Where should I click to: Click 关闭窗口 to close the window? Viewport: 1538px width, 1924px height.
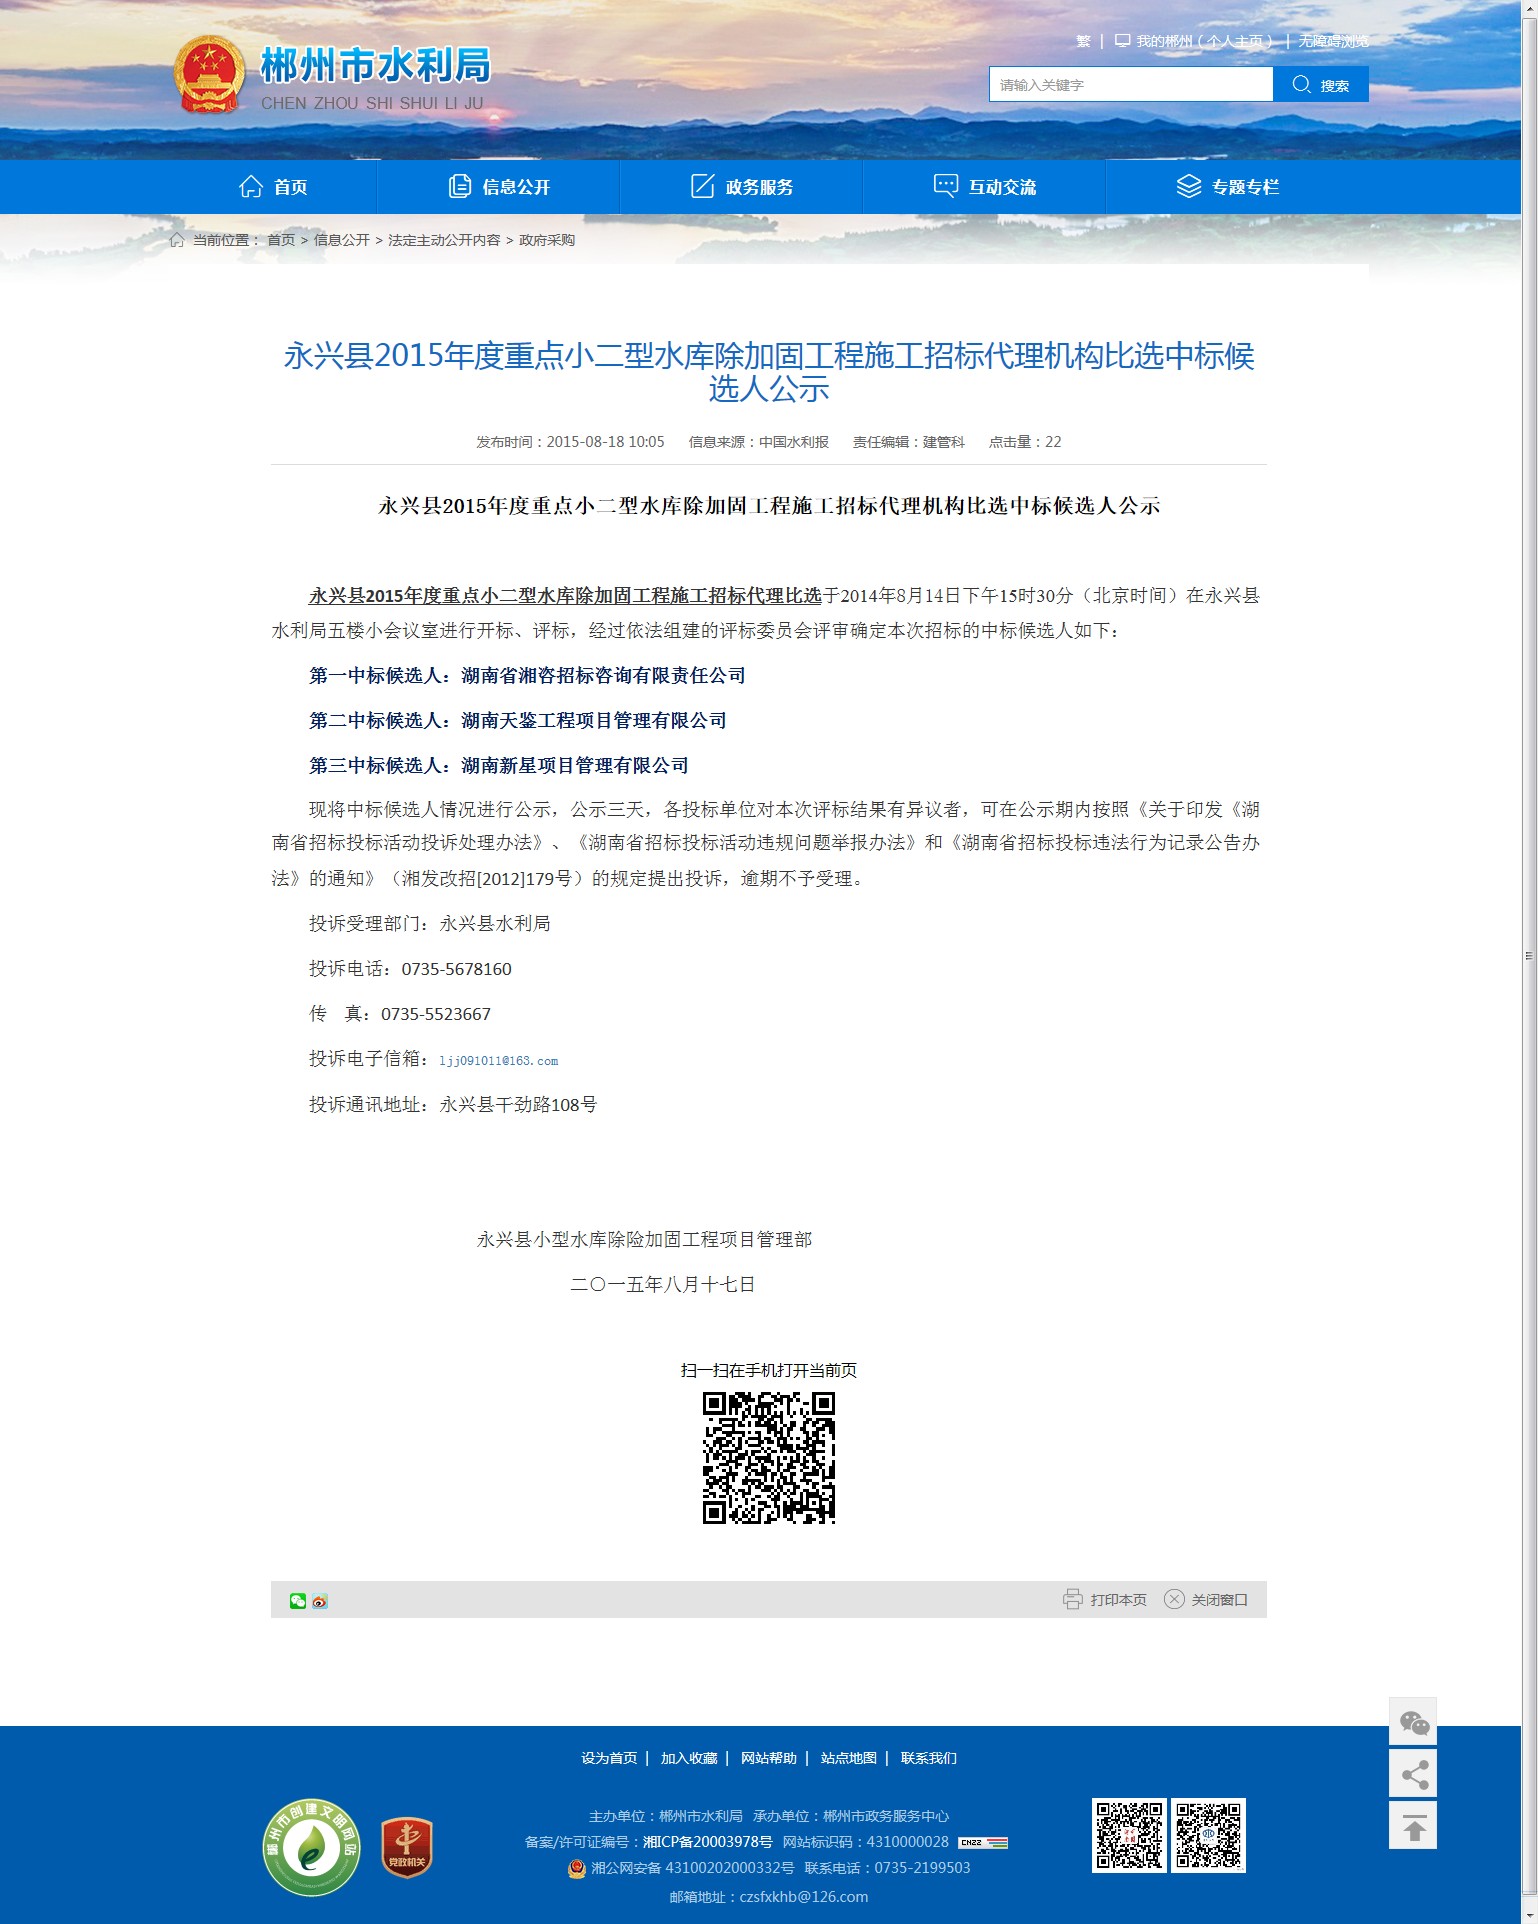click(x=1206, y=1600)
